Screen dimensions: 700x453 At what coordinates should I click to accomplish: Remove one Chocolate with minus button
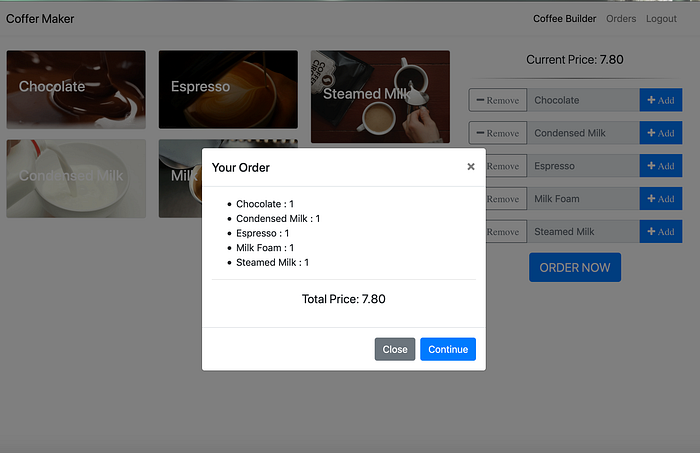498,100
